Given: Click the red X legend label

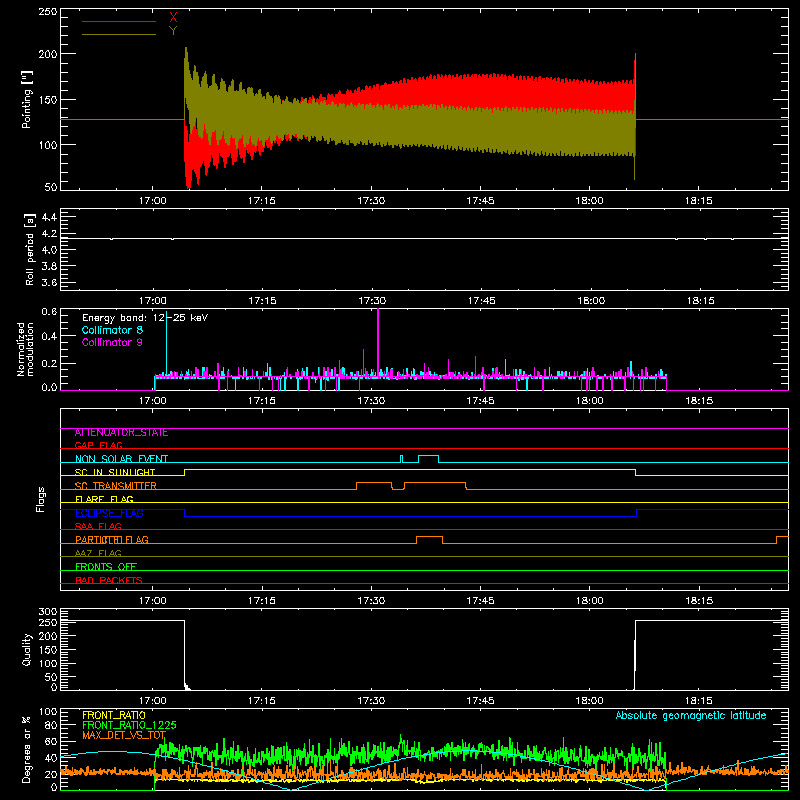Looking at the screenshot, I should [x=173, y=18].
